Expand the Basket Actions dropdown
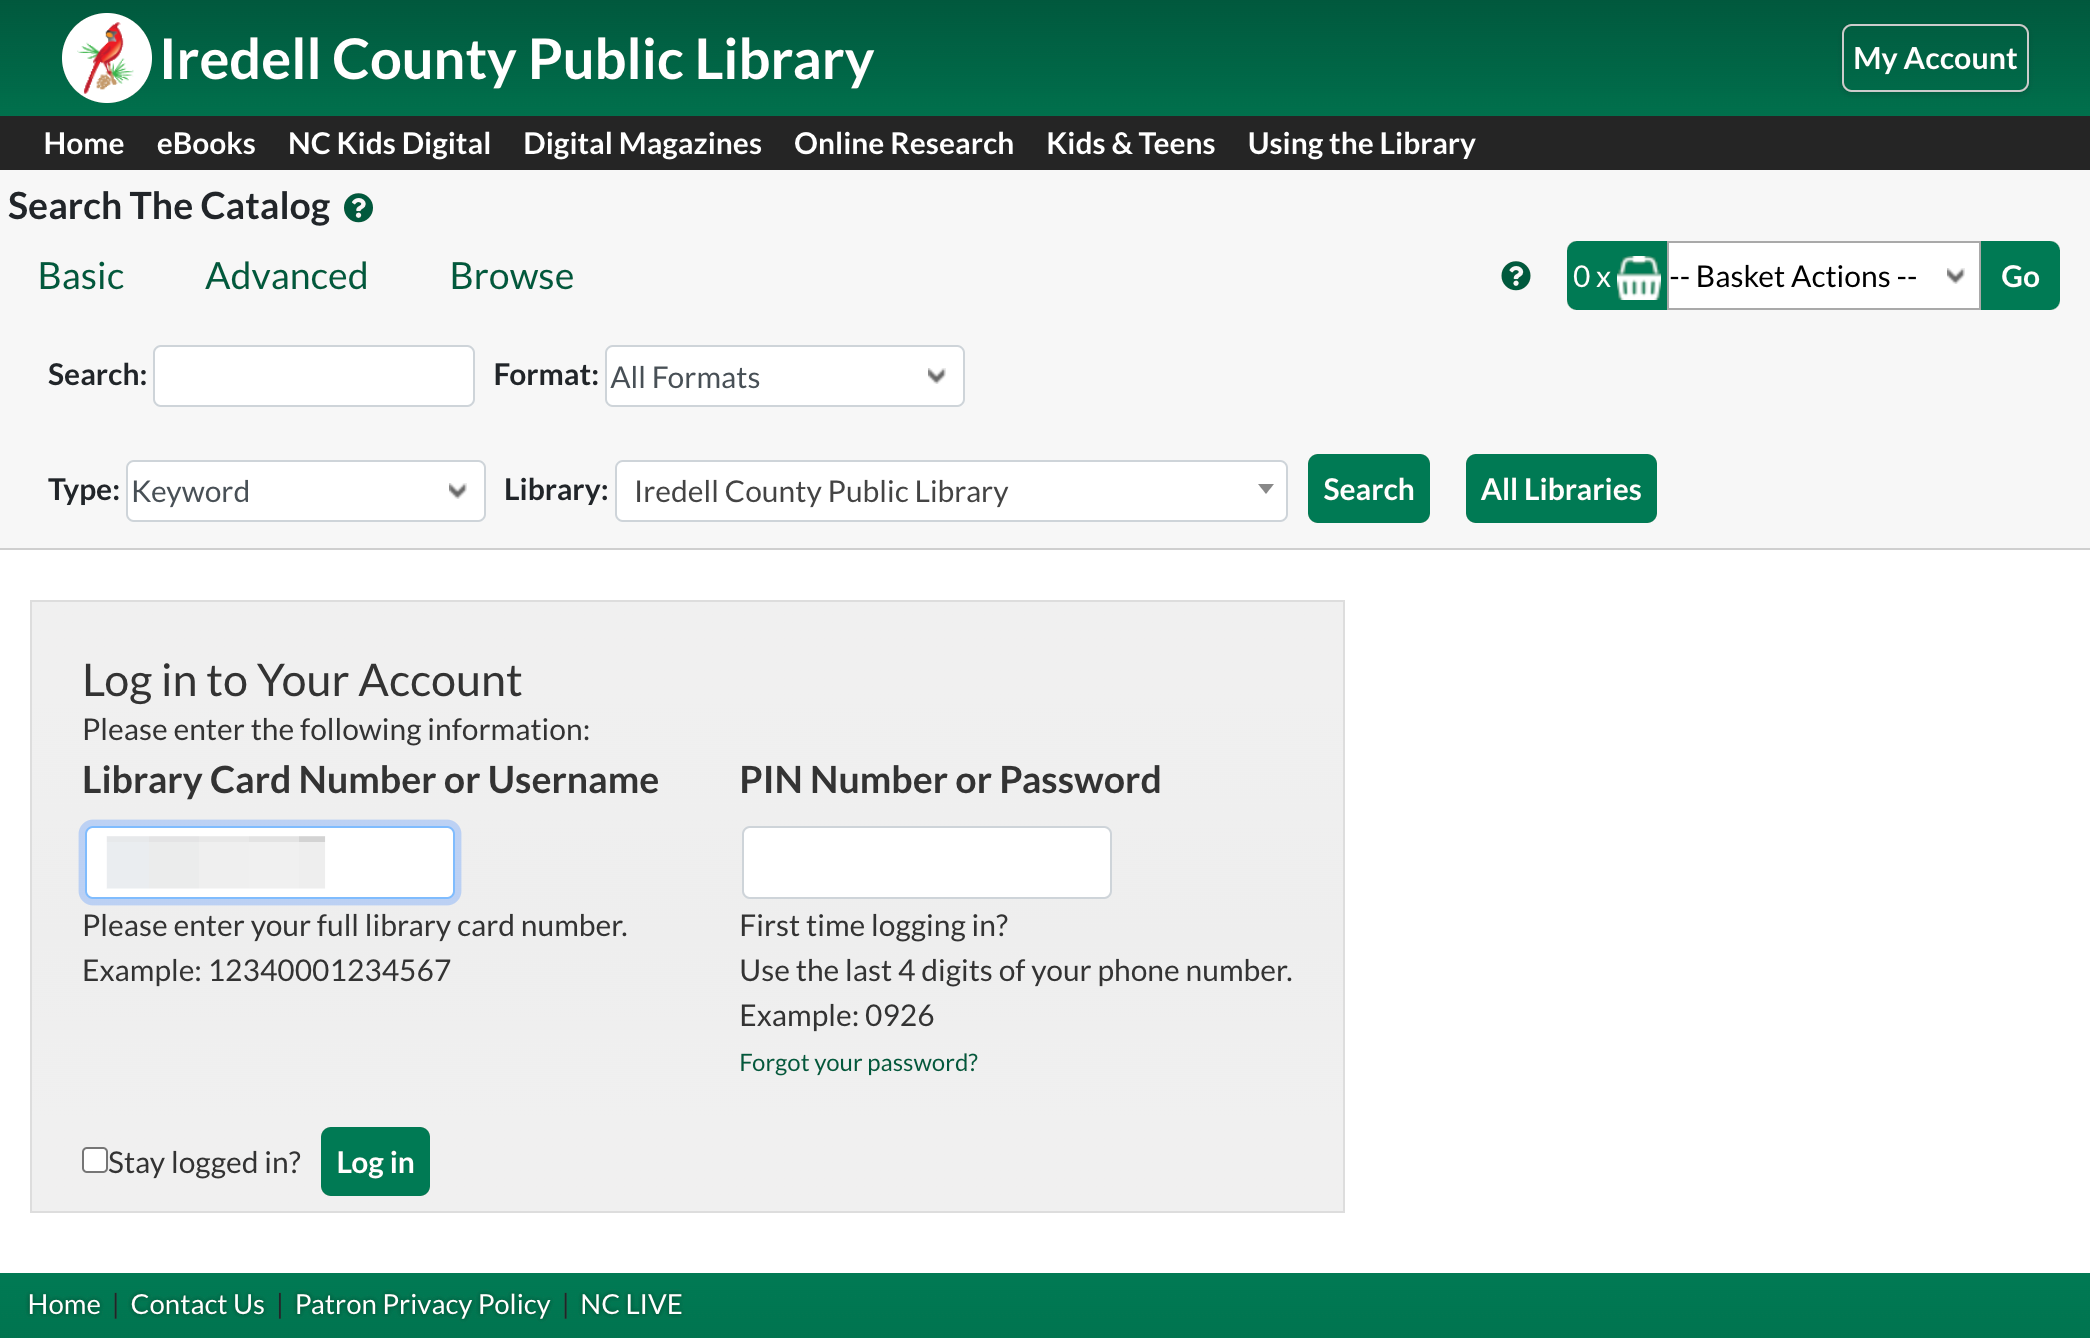Image resolution: width=2090 pixels, height=1338 pixels. (x=1823, y=276)
